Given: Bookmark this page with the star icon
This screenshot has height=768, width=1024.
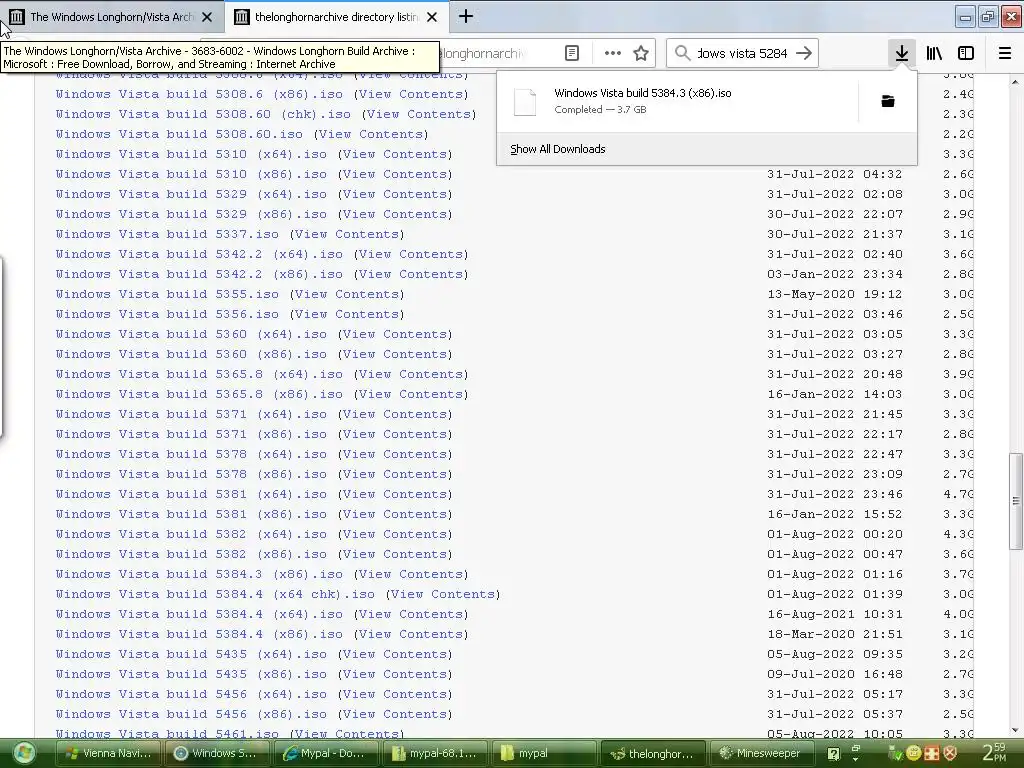Looking at the screenshot, I should click(x=641, y=53).
